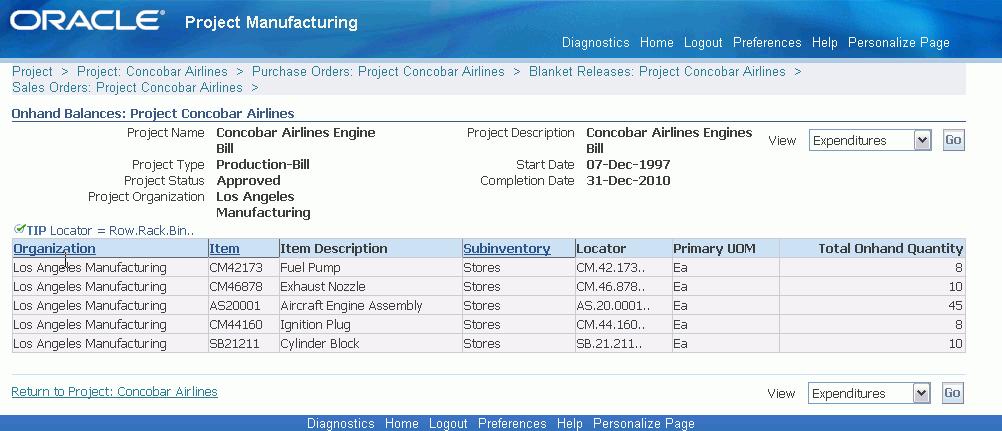The image size is (1002, 431).
Task: Sort the table by Item column
Action: (224, 249)
